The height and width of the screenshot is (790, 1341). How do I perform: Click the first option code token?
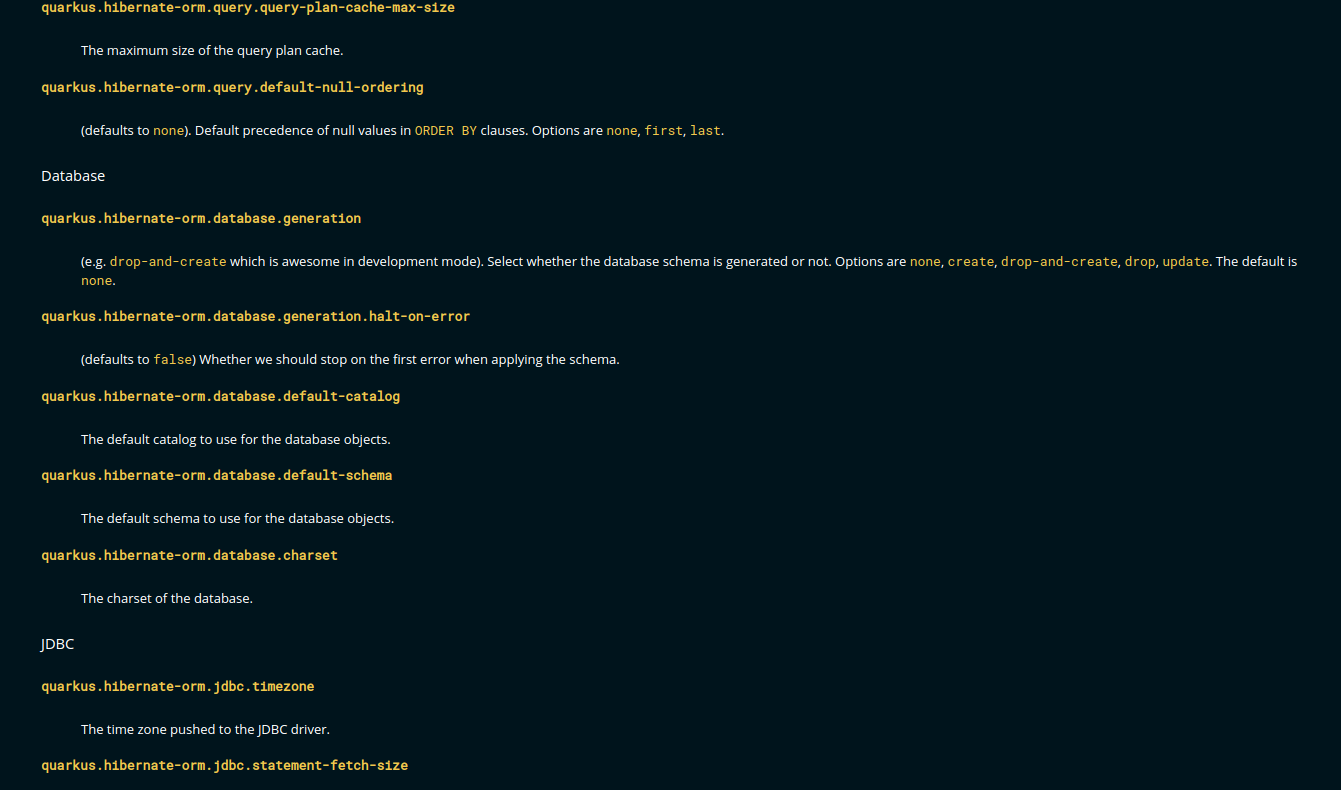point(663,130)
